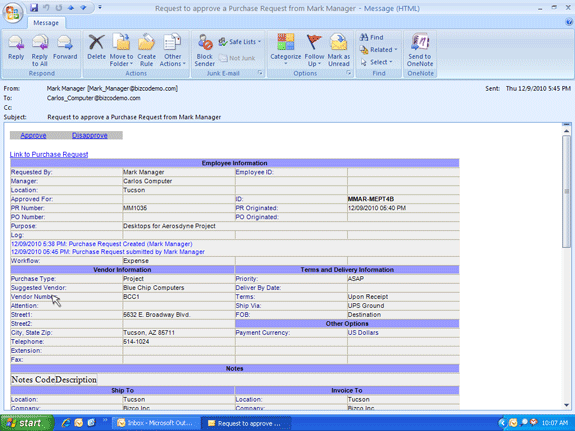
Task: Open the Follow Up flag menu
Action: pyautogui.click(x=314, y=50)
